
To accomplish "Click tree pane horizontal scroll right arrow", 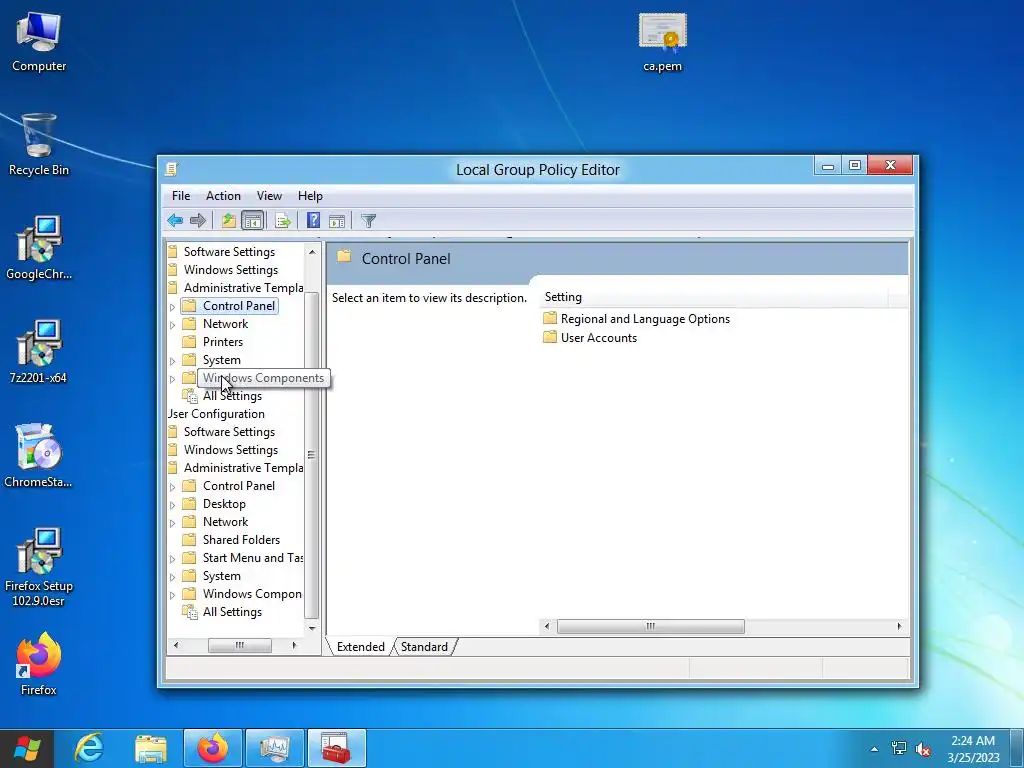I will pyautogui.click(x=295, y=645).
